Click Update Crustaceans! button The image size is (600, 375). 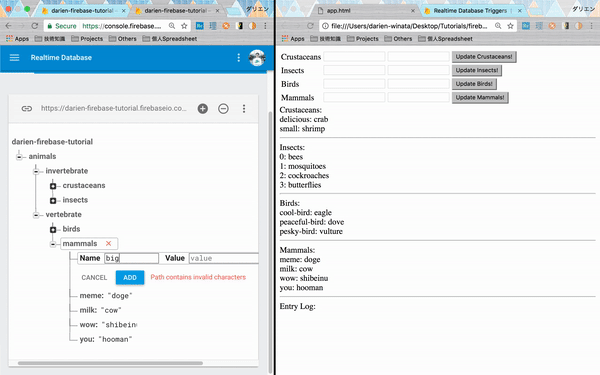(484, 57)
